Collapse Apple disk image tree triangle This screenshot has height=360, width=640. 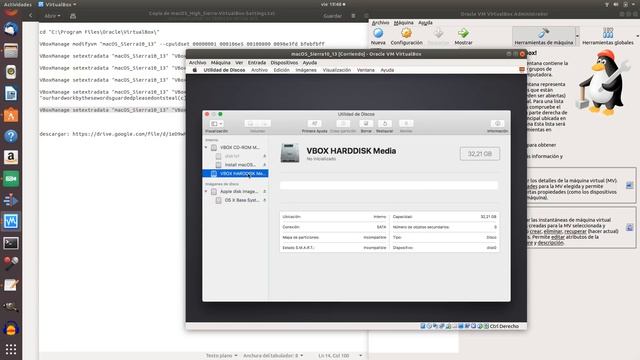click(x=206, y=191)
